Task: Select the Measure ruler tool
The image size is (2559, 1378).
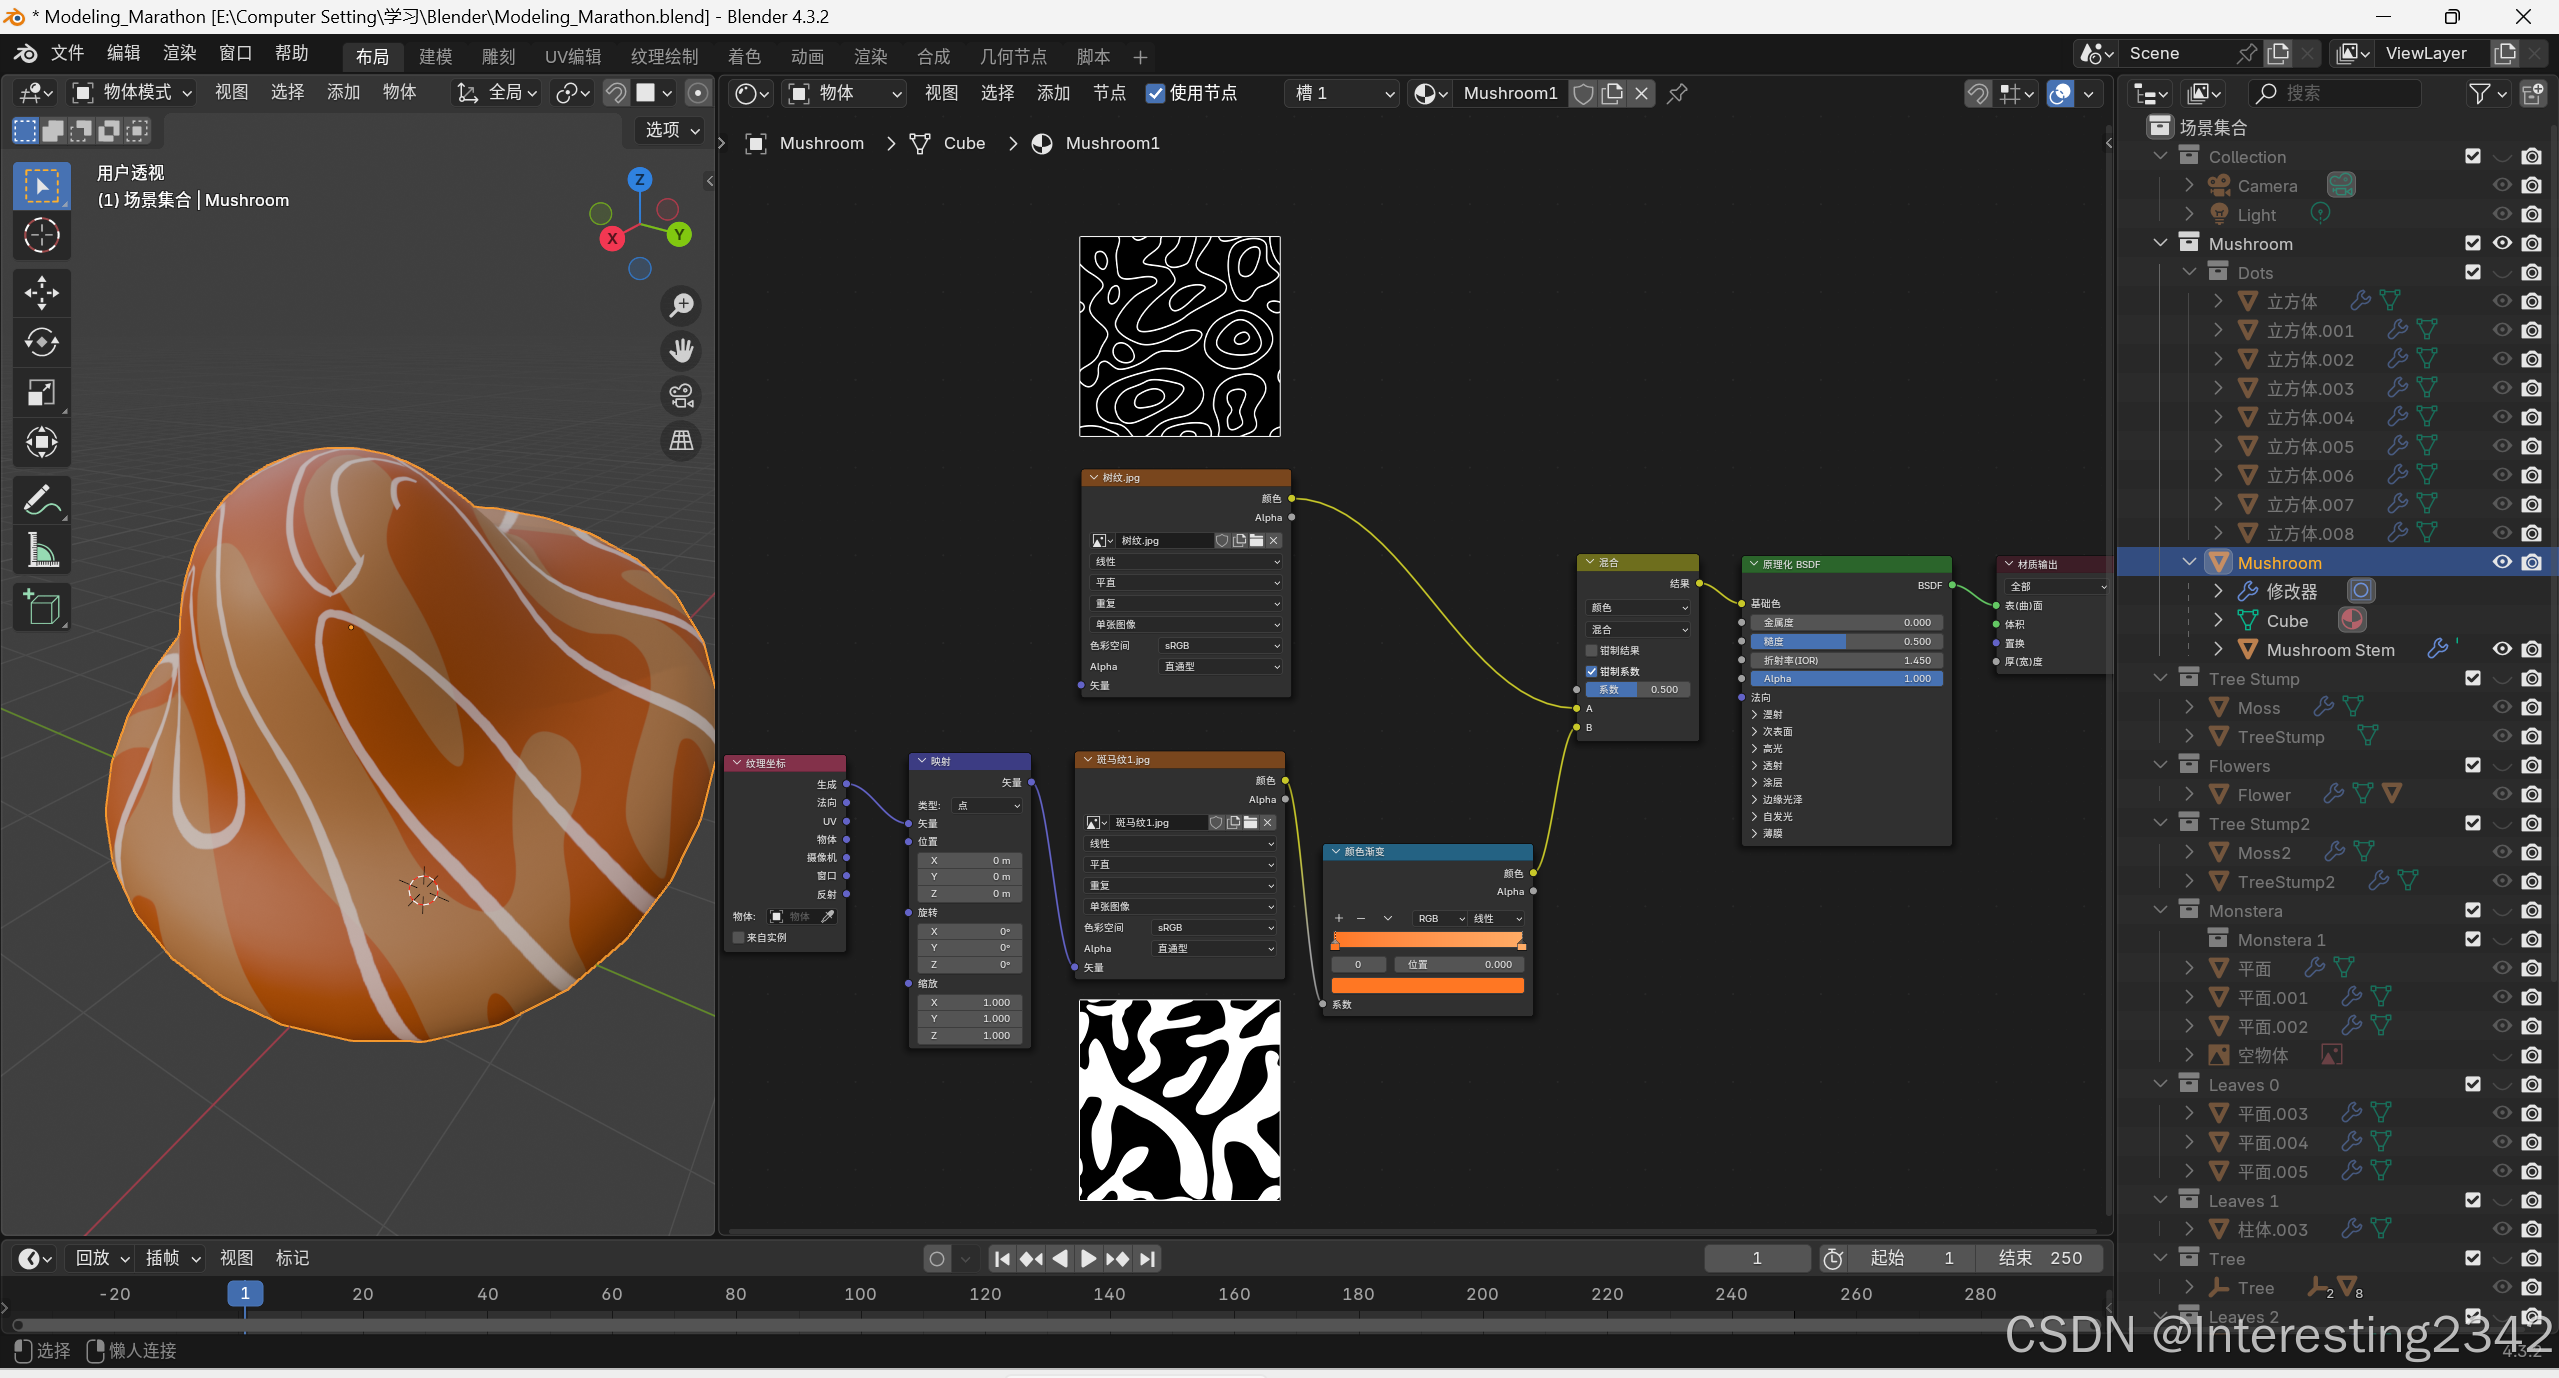Action: pos(41,549)
